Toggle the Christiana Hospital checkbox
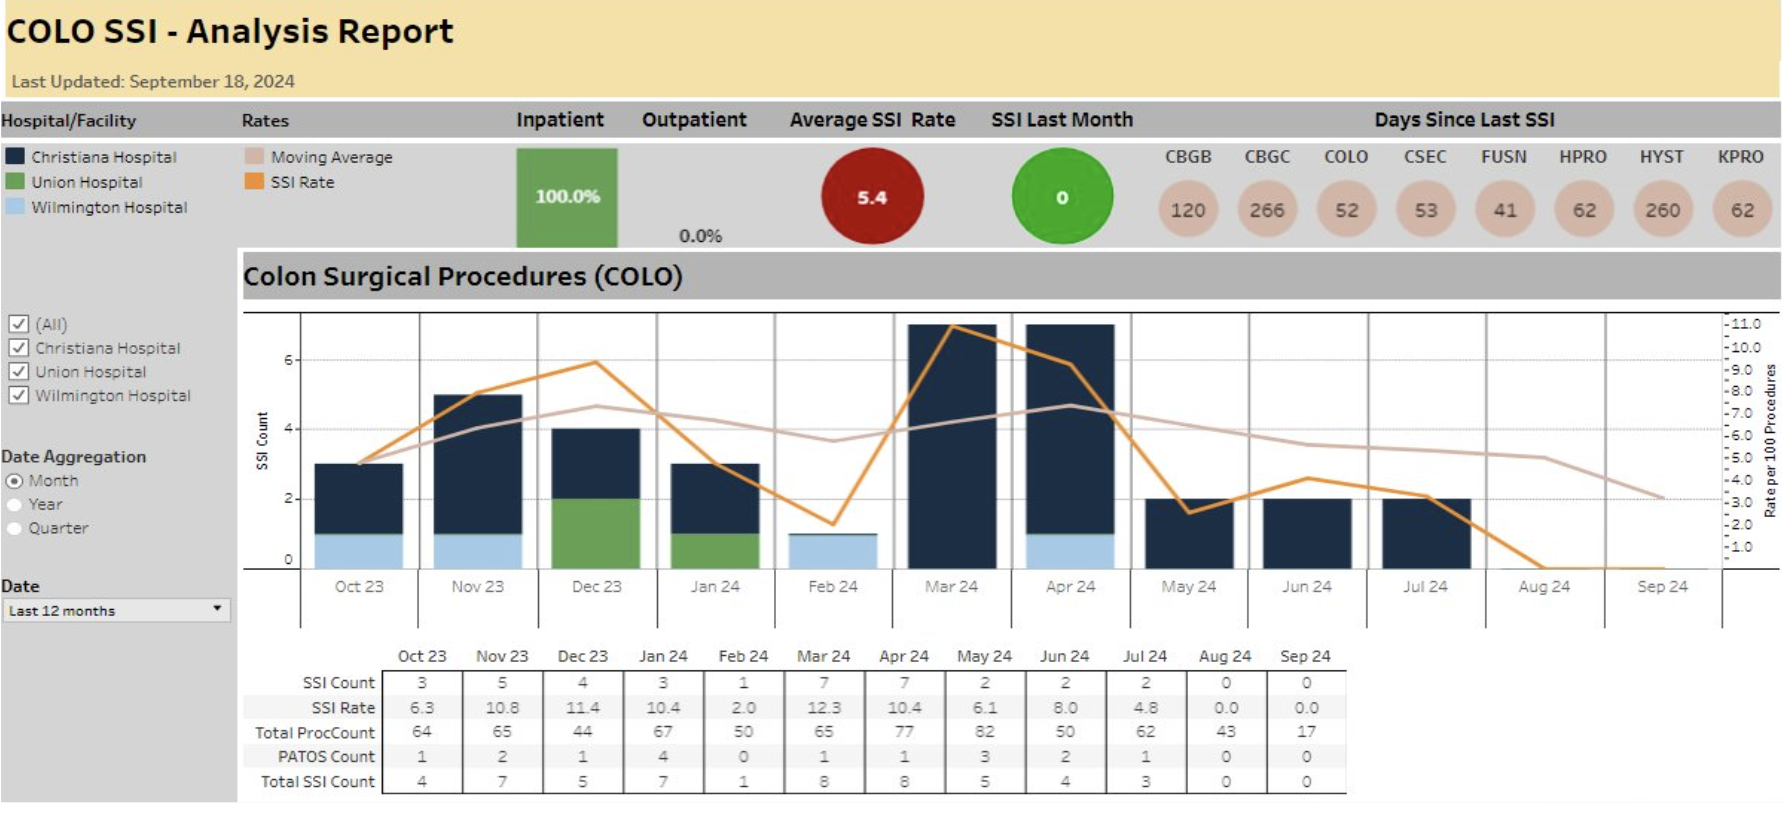This screenshot has height=826, width=1782. click(x=18, y=348)
